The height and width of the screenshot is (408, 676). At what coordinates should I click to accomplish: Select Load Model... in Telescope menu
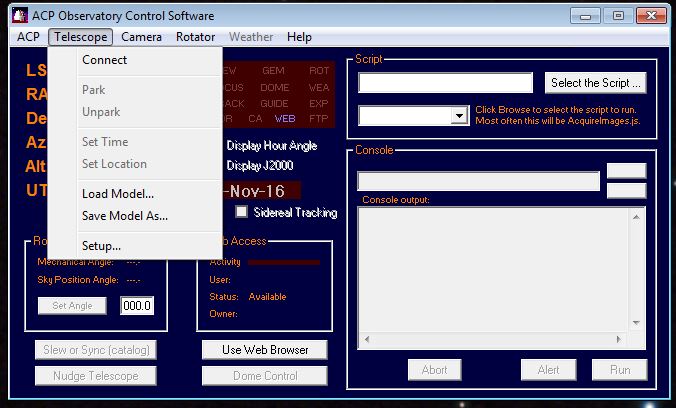pos(118,194)
